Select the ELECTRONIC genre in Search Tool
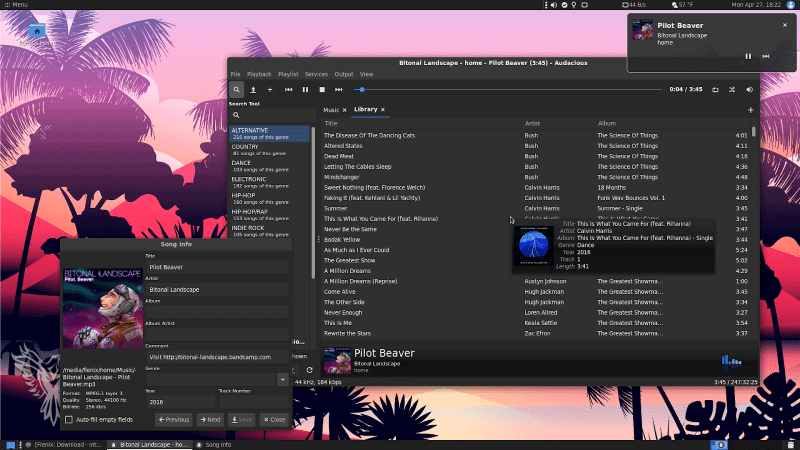Image resolution: width=800 pixels, height=450 pixels. (269, 182)
